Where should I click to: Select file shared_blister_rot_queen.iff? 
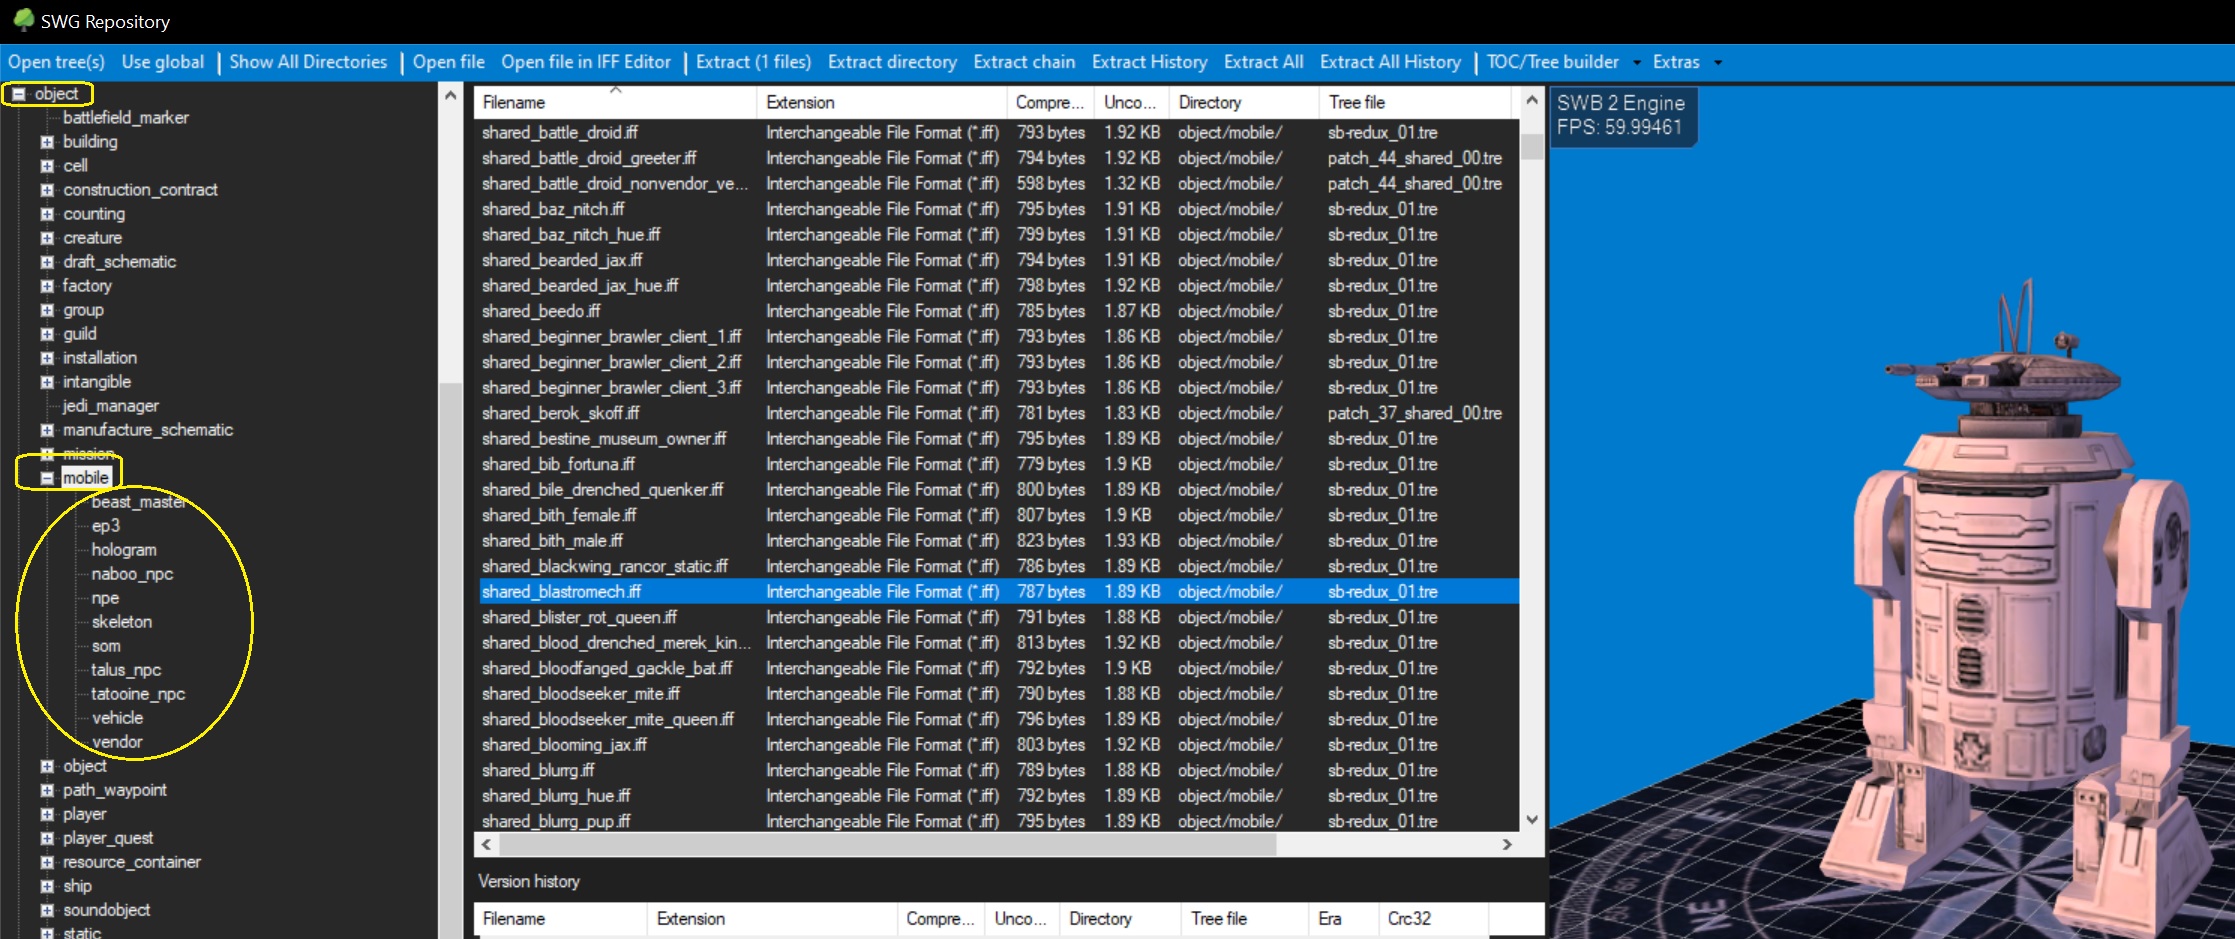click(x=579, y=617)
